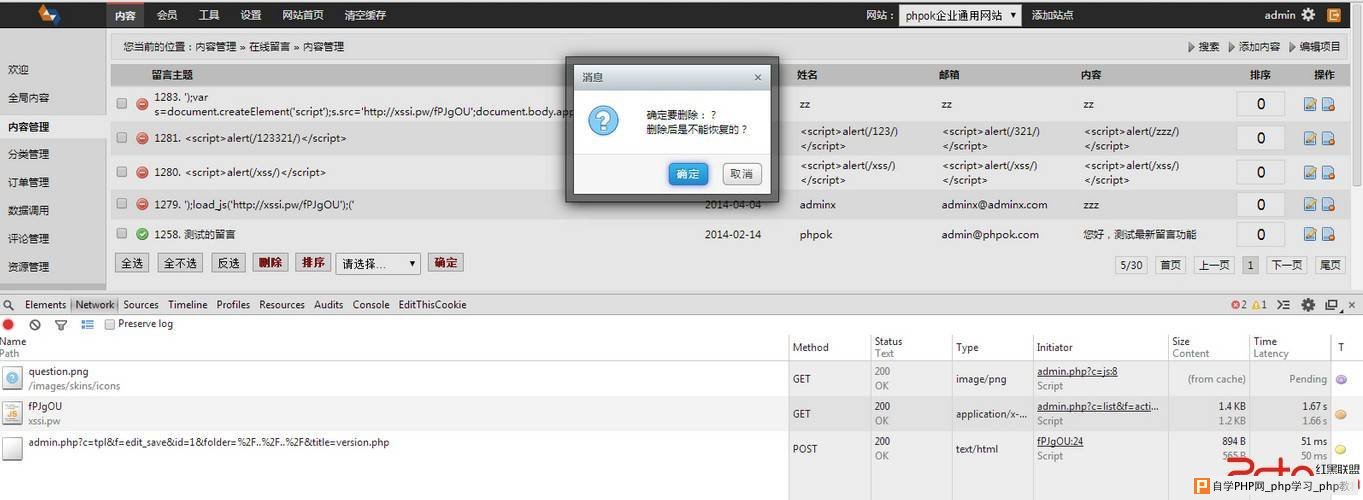Check the checkbox for message 1258
The image size is (1363, 500).
click(x=121, y=234)
